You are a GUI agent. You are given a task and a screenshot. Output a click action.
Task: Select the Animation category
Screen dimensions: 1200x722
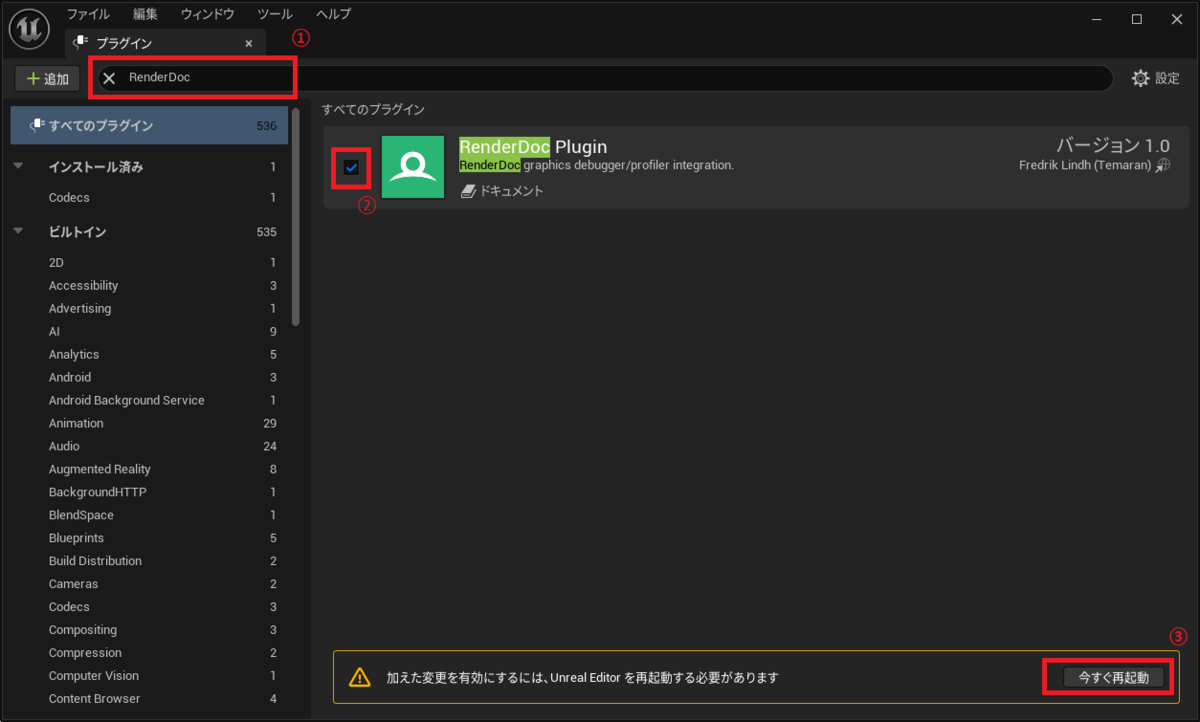coord(149,423)
